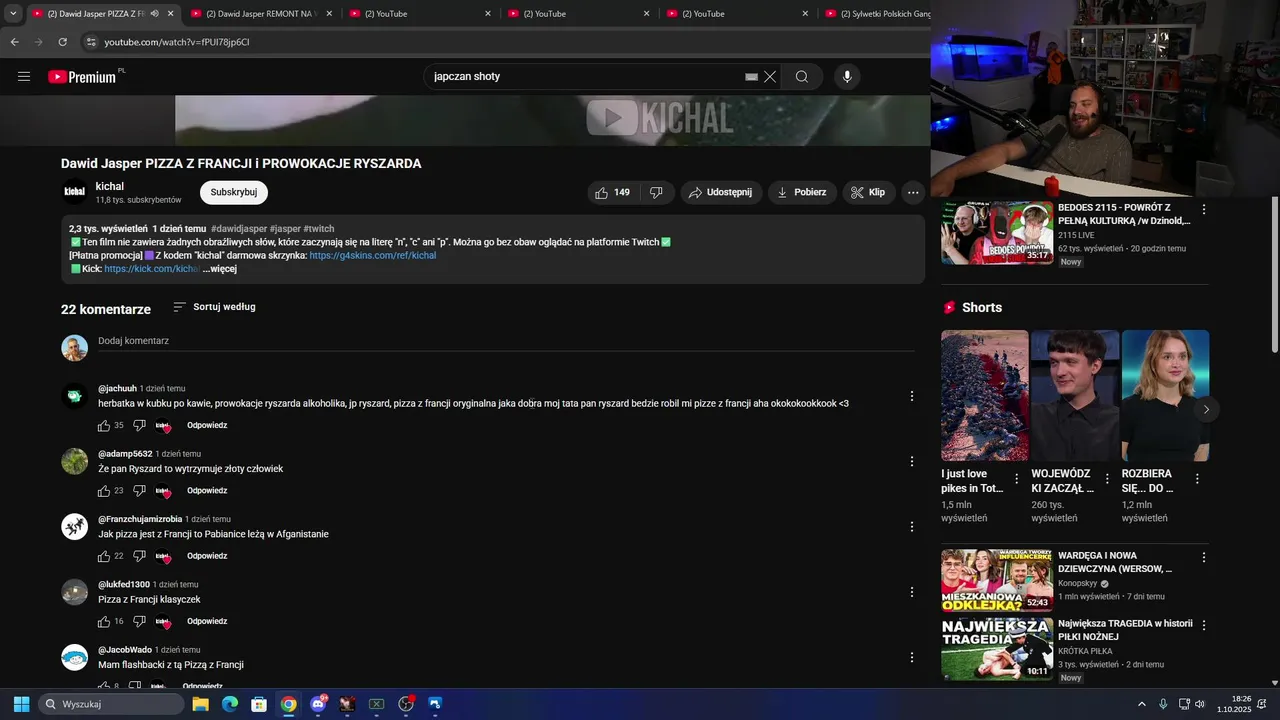The height and width of the screenshot is (720, 1280).
Task: Open Microsoft Edge from taskbar
Action: point(229,704)
